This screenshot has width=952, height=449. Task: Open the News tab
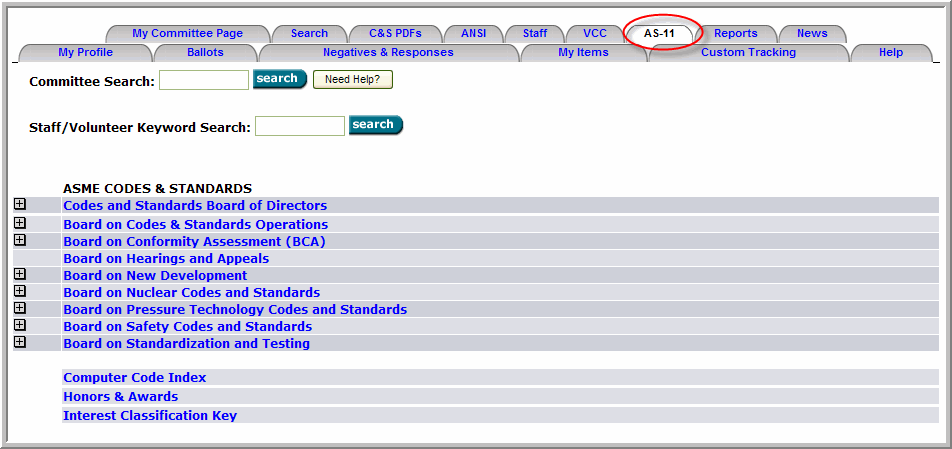[x=812, y=34]
